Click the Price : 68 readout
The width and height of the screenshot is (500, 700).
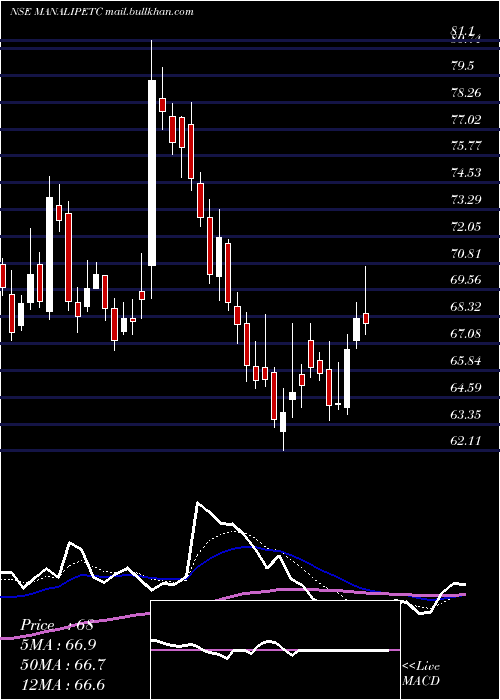[57, 625]
